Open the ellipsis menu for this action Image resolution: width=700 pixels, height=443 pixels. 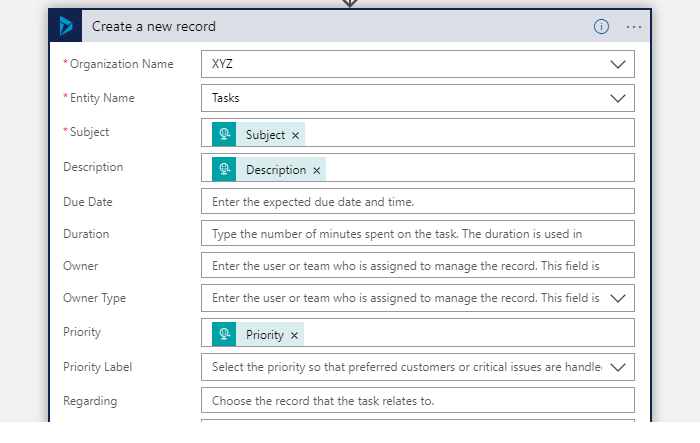pos(634,27)
